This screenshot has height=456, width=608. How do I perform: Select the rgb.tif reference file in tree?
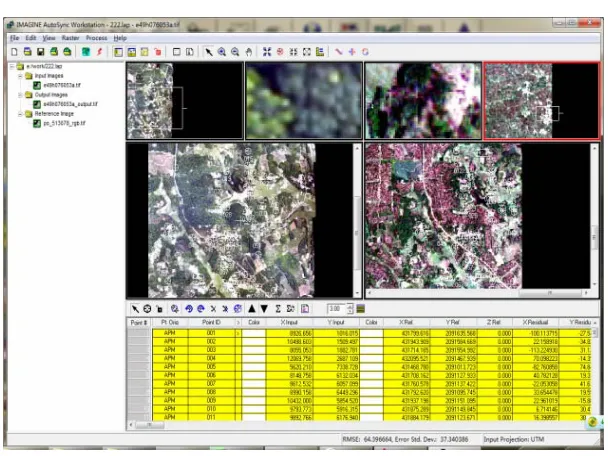click(64, 123)
